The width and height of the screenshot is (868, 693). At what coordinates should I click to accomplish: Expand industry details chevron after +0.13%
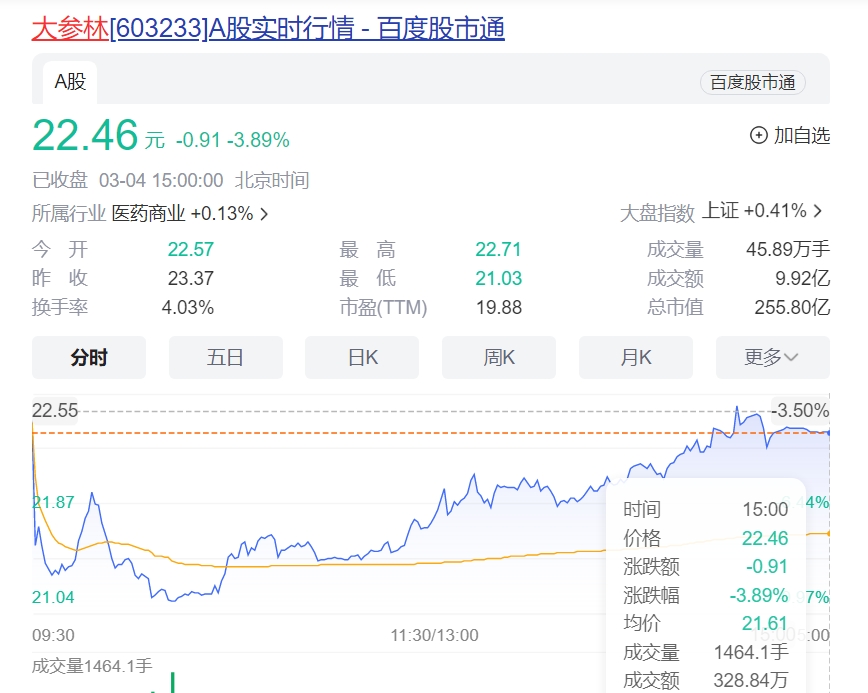coord(264,214)
